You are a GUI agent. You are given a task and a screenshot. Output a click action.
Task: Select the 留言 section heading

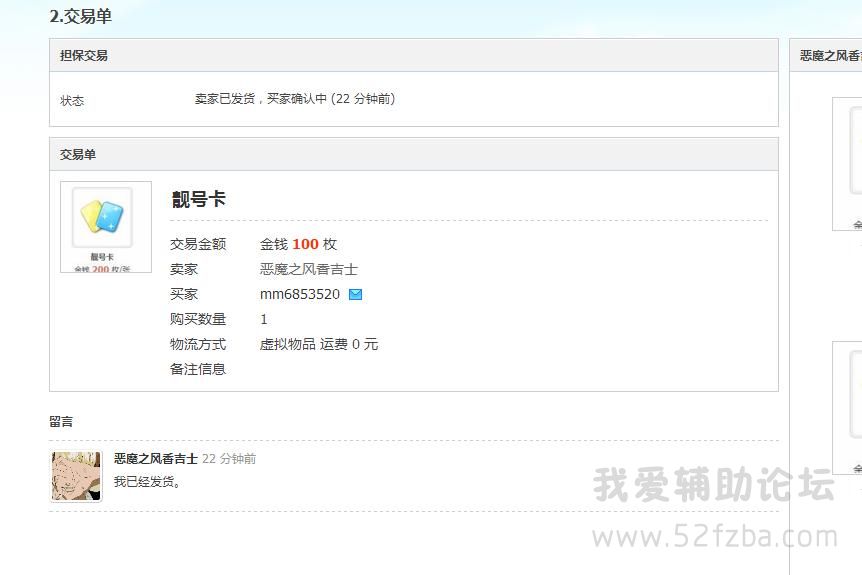pos(61,422)
